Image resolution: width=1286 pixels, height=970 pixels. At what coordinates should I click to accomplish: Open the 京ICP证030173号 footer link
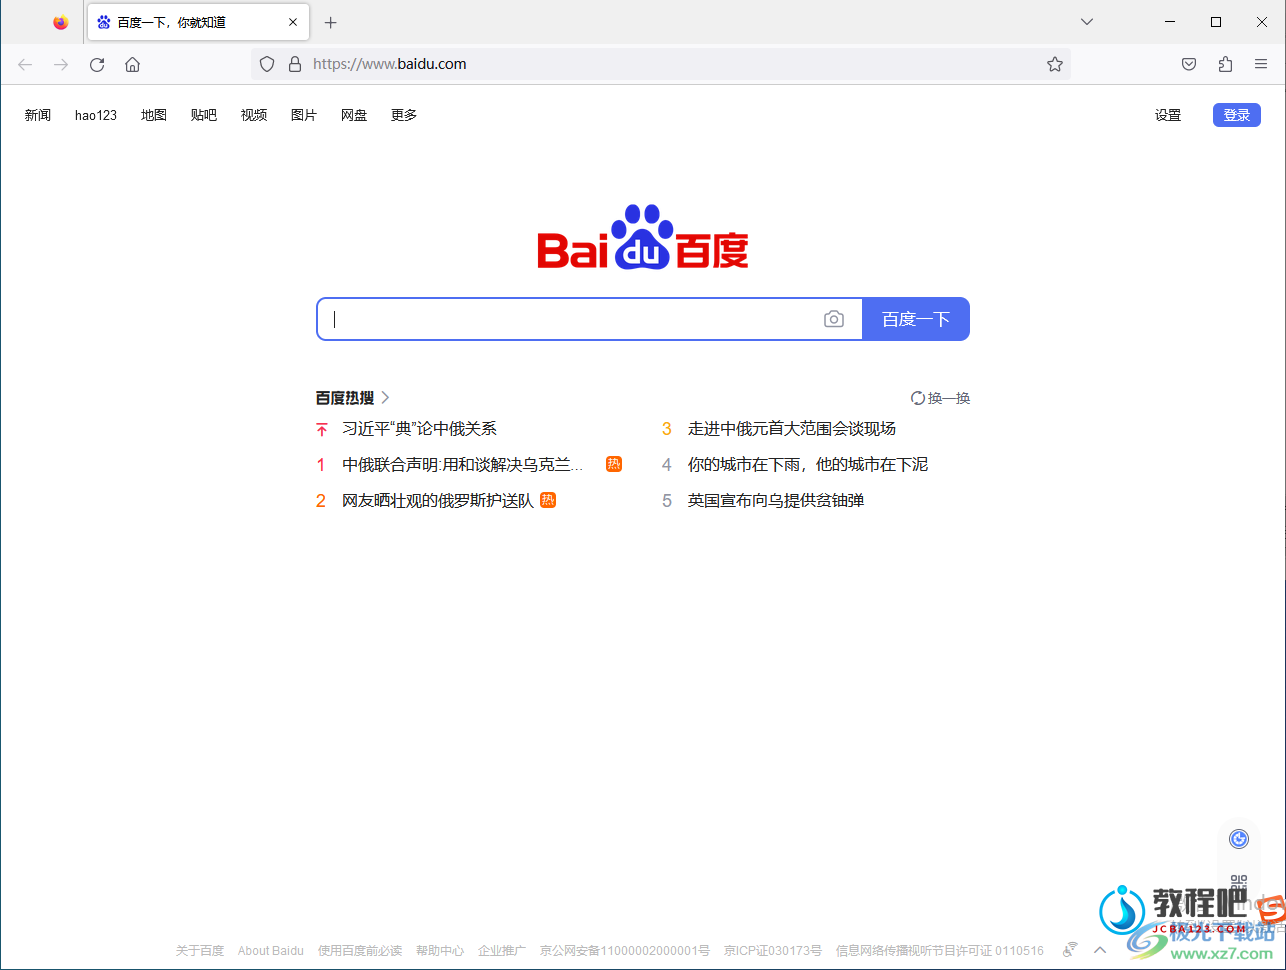(773, 951)
